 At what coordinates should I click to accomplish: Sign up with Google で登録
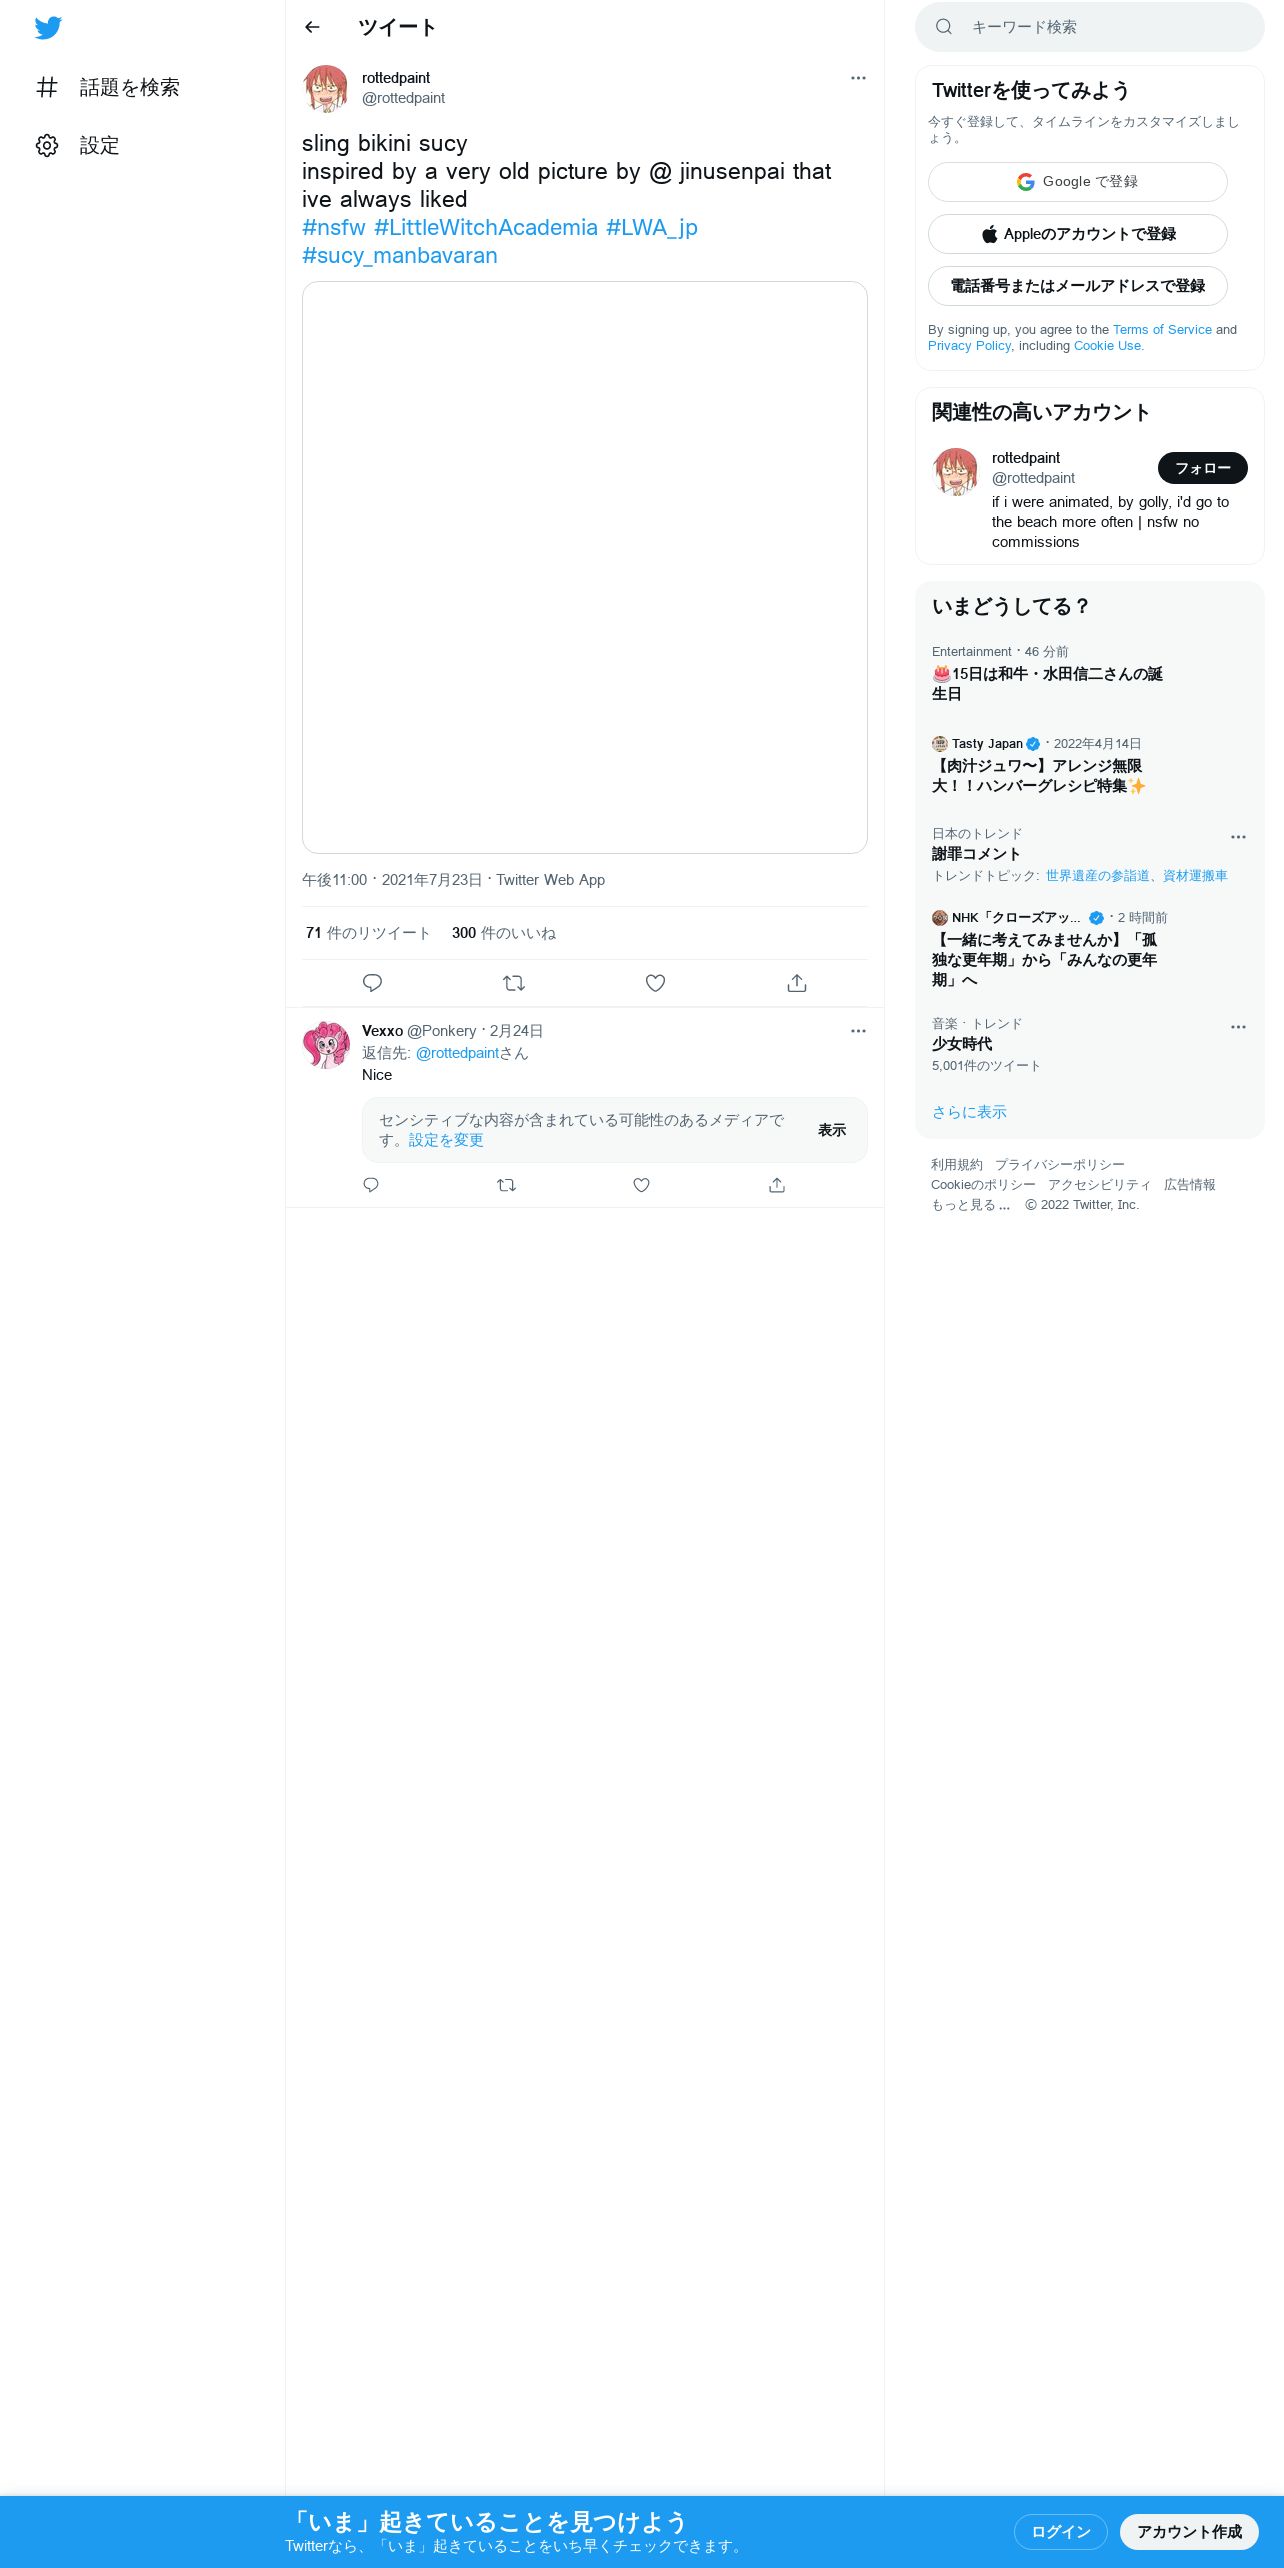[x=1078, y=182]
